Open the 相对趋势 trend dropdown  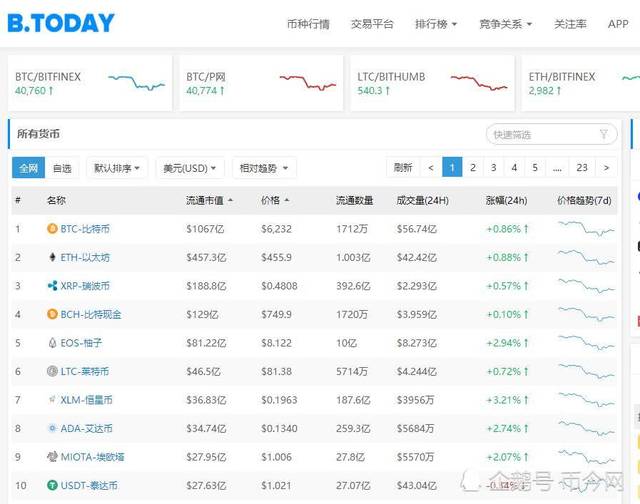(x=264, y=168)
